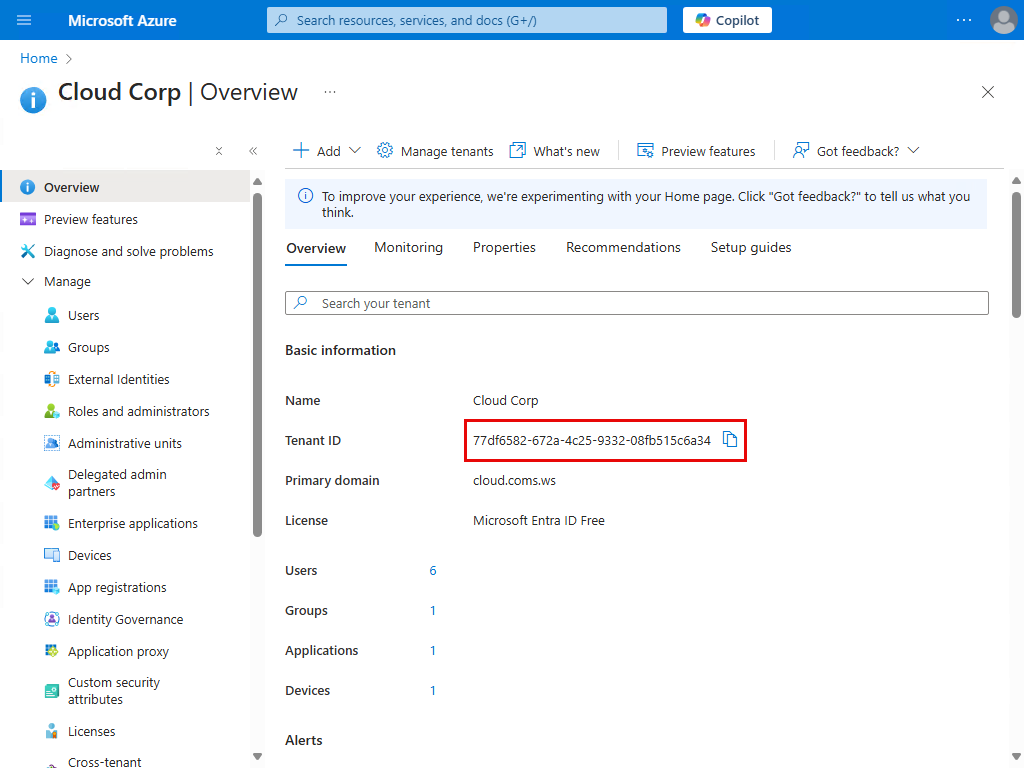Expand the Add dropdown arrow
Screen dimensions: 1024x768
point(355,150)
